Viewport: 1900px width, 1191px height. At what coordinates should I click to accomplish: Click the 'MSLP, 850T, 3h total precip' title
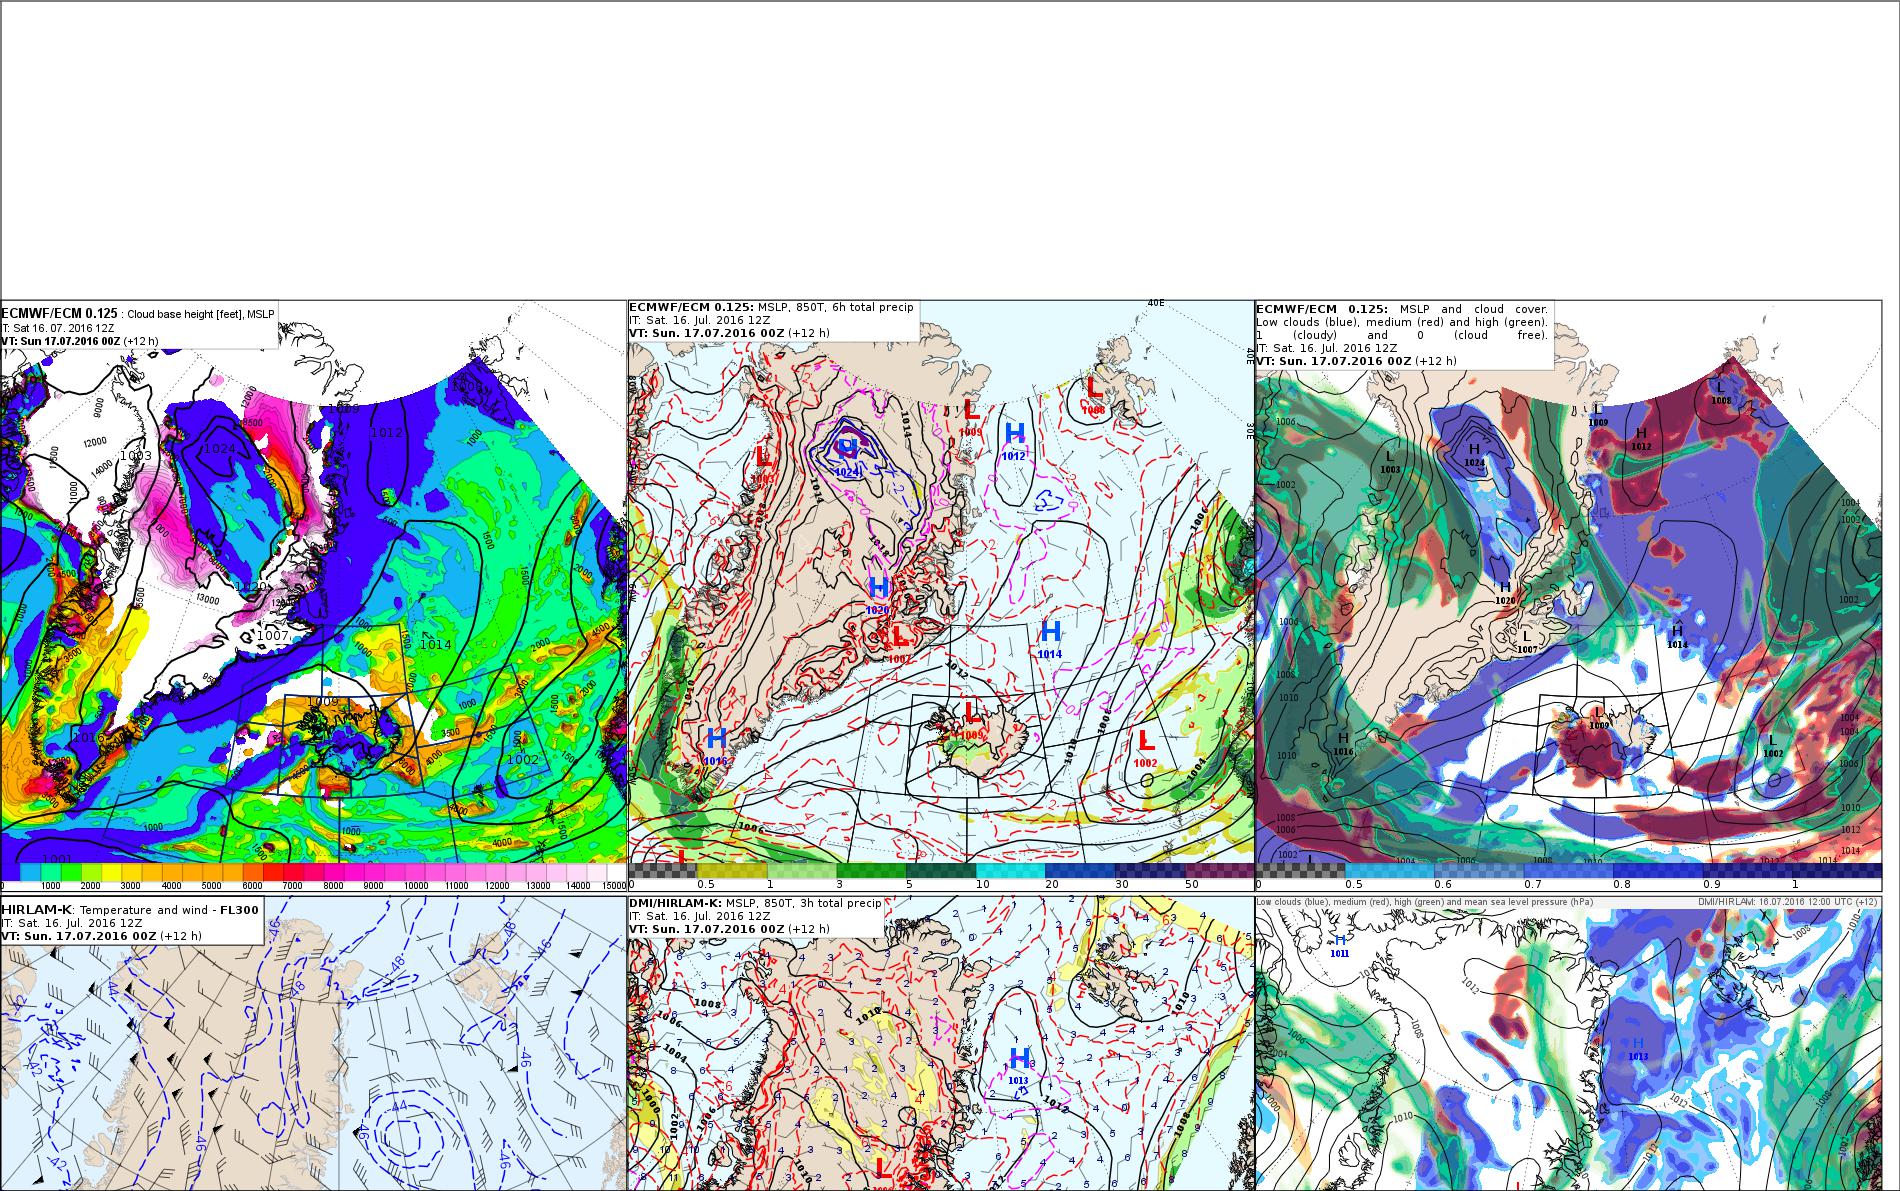click(804, 903)
